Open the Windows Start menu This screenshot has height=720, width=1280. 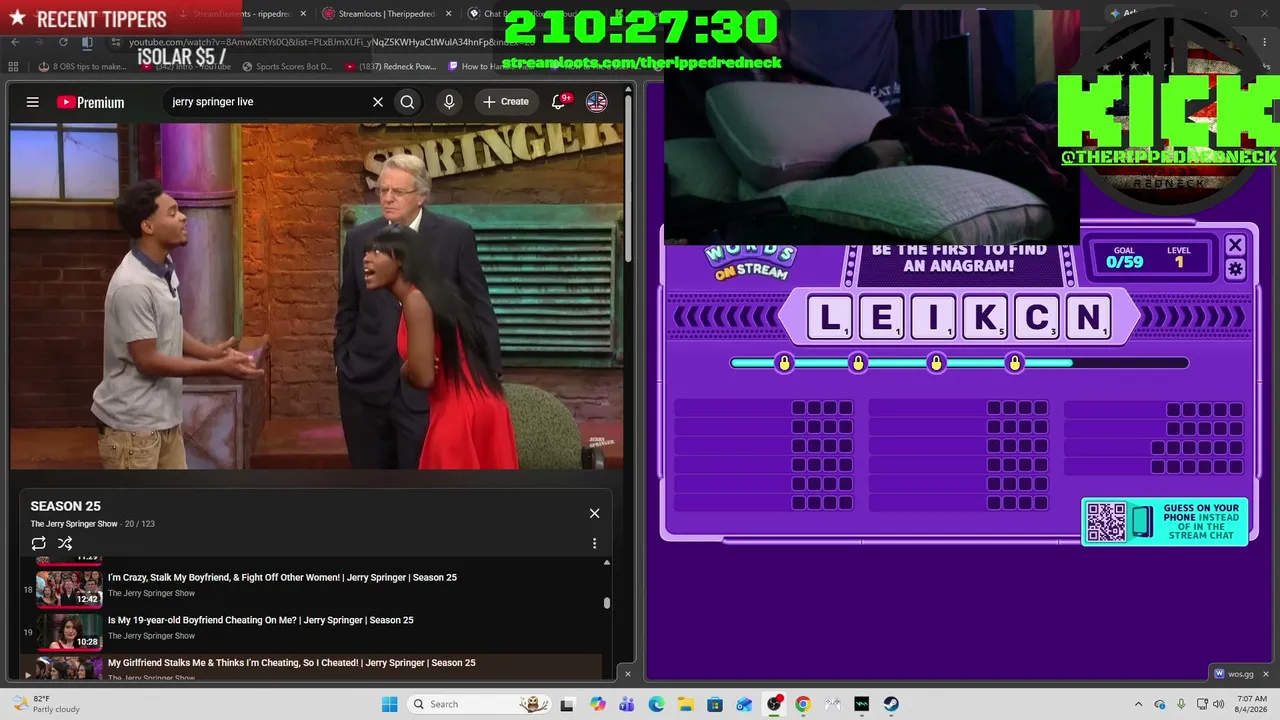click(390, 704)
